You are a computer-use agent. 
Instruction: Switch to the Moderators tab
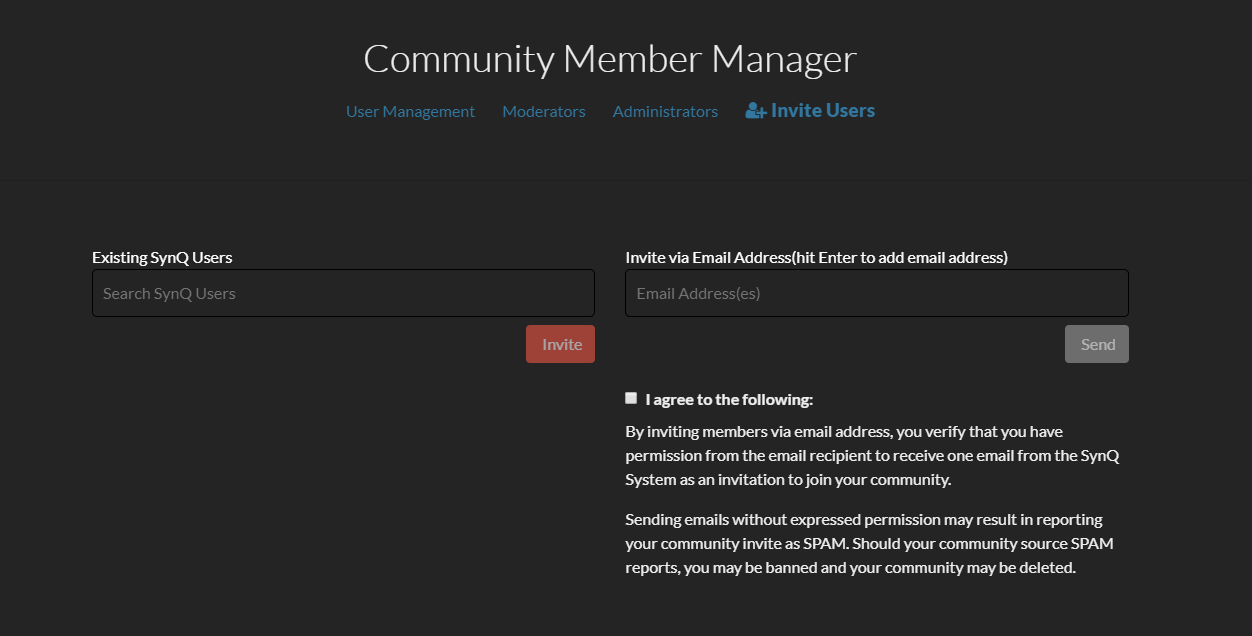(544, 111)
